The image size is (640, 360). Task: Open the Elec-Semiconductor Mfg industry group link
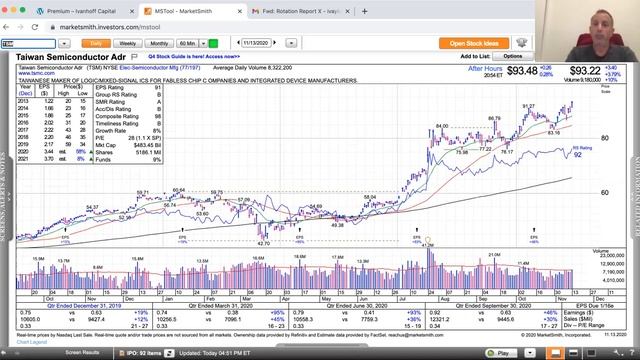pos(160,68)
